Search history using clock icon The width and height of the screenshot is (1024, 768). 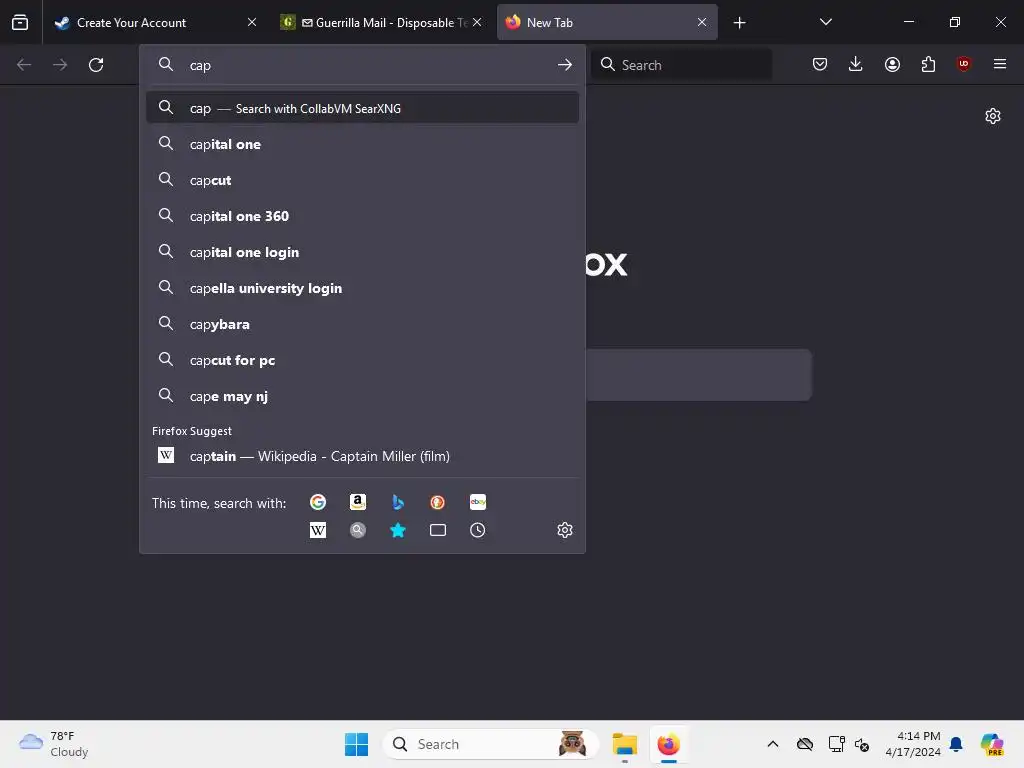(478, 530)
